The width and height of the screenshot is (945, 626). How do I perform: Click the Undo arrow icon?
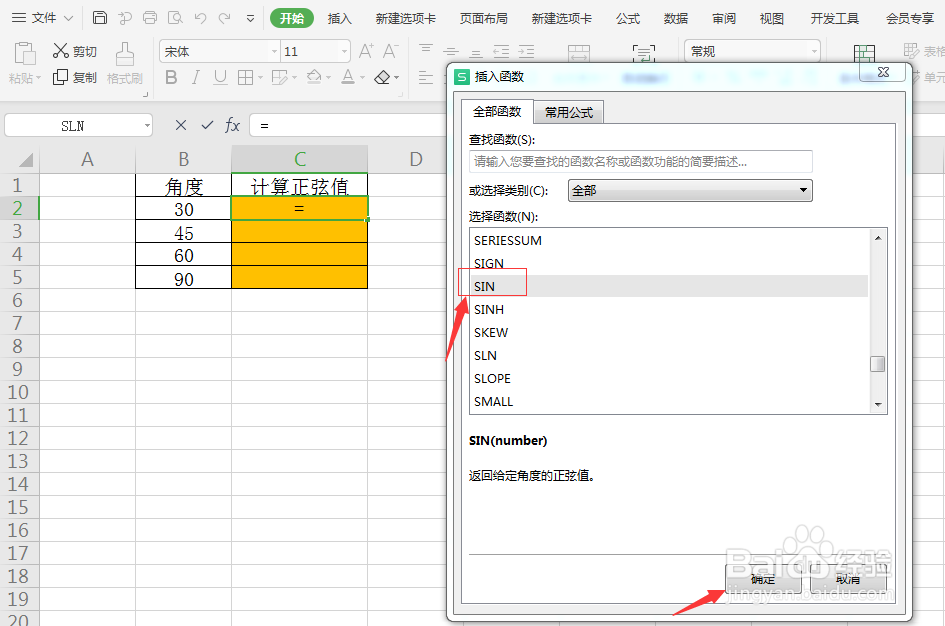tap(201, 18)
